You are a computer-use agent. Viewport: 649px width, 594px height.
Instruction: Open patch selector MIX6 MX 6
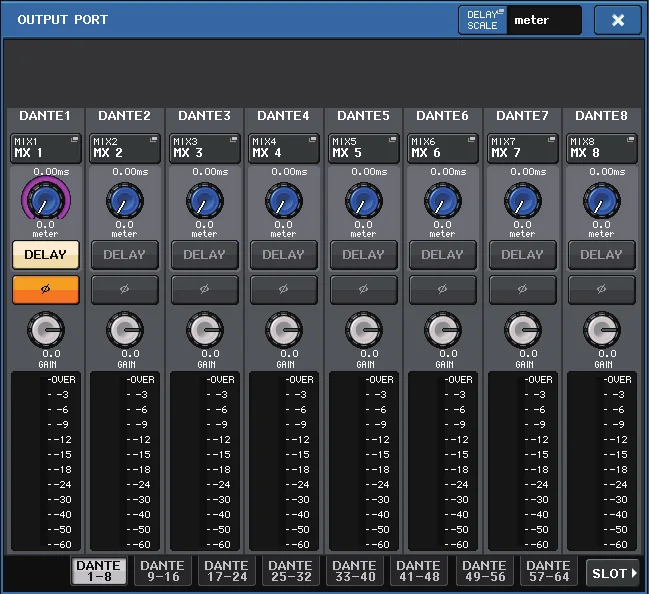(x=442, y=148)
